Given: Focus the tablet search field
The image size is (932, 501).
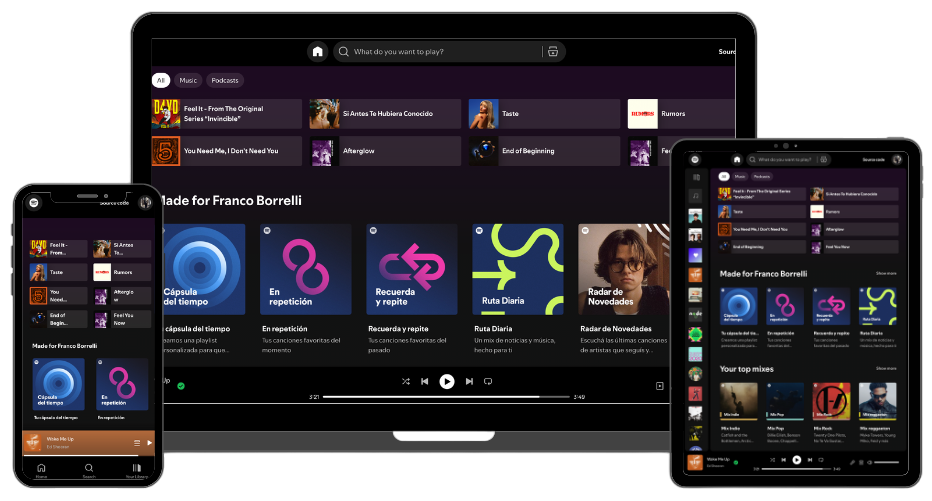Looking at the screenshot, I should click(788, 159).
